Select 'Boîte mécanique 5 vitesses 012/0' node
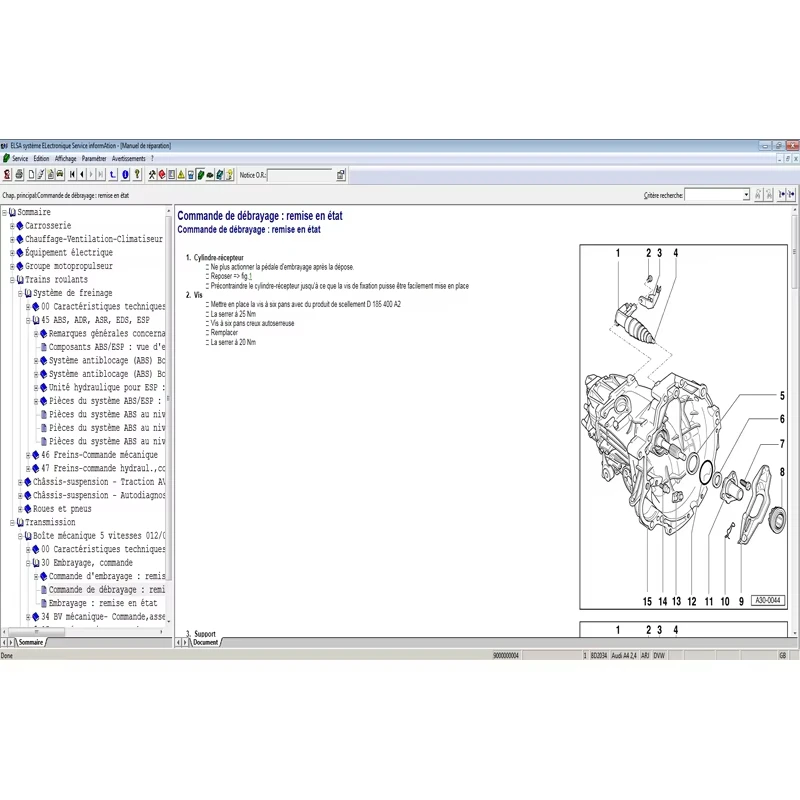The height and width of the screenshot is (800, 800). 99,536
